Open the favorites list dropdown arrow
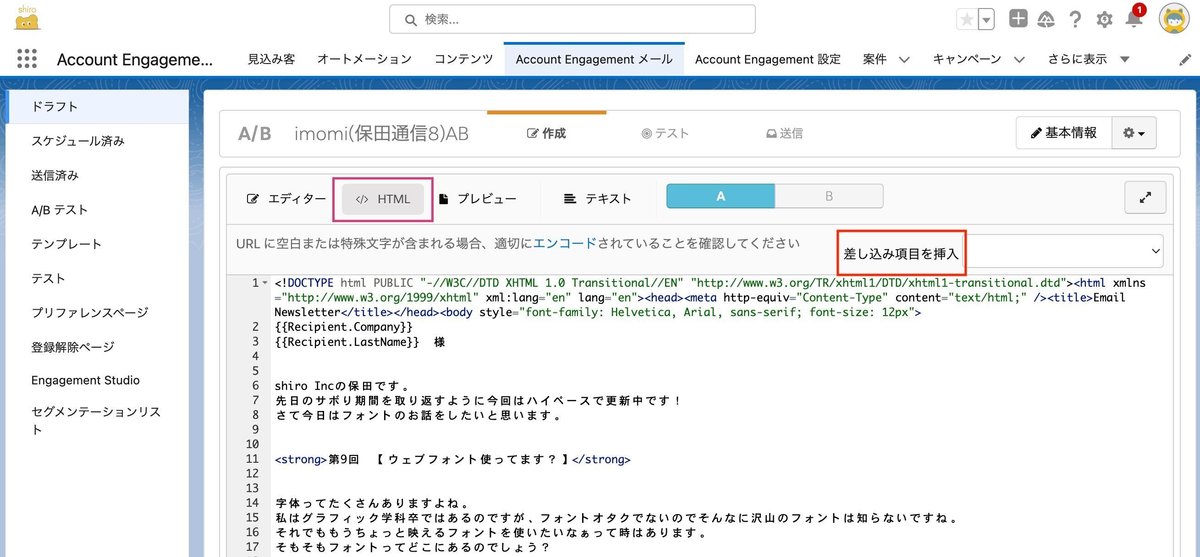 point(987,19)
